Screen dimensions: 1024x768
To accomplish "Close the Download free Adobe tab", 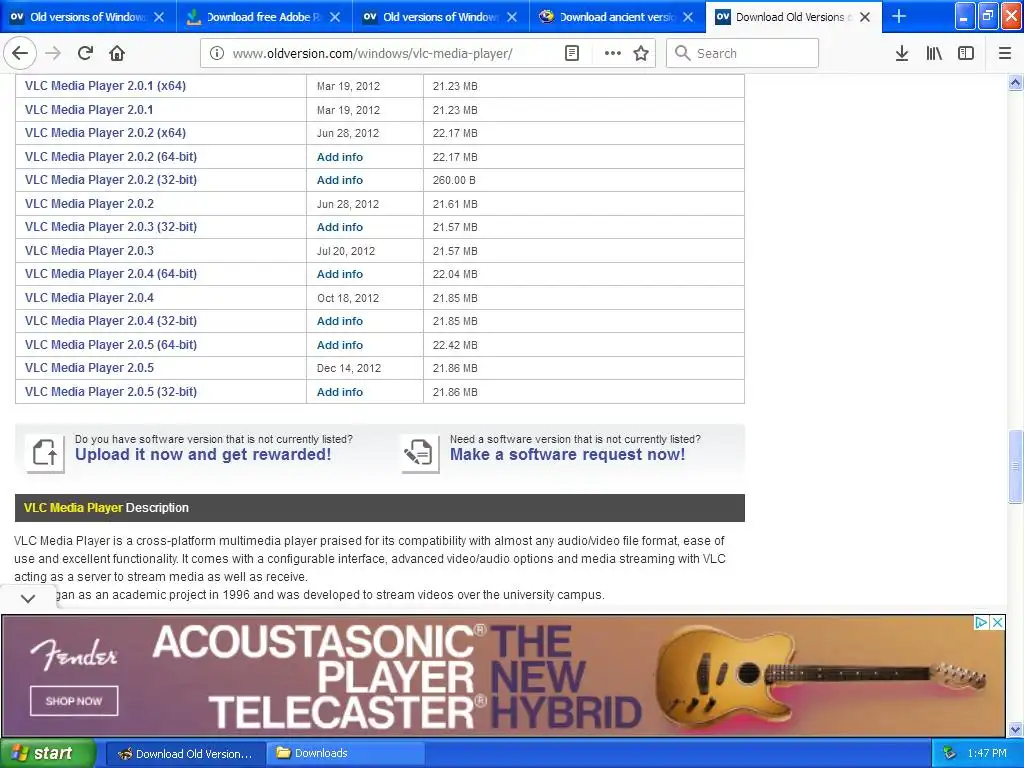I will tap(335, 17).
